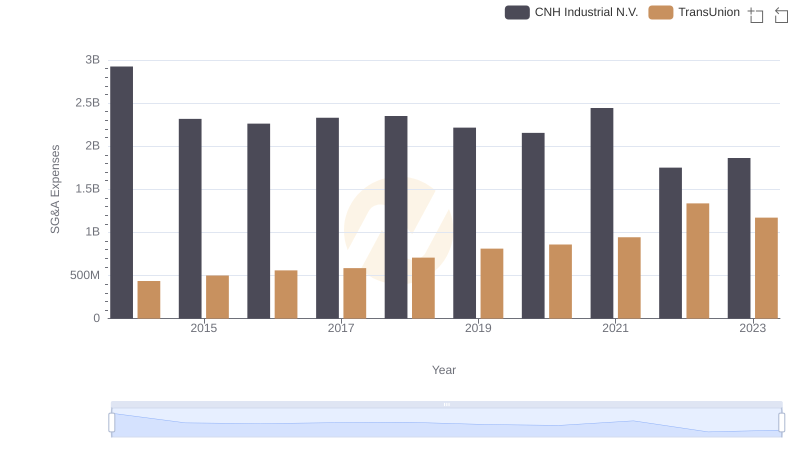
Task: Click the TransUnion bar for 2020
Action: [x=561, y=281]
